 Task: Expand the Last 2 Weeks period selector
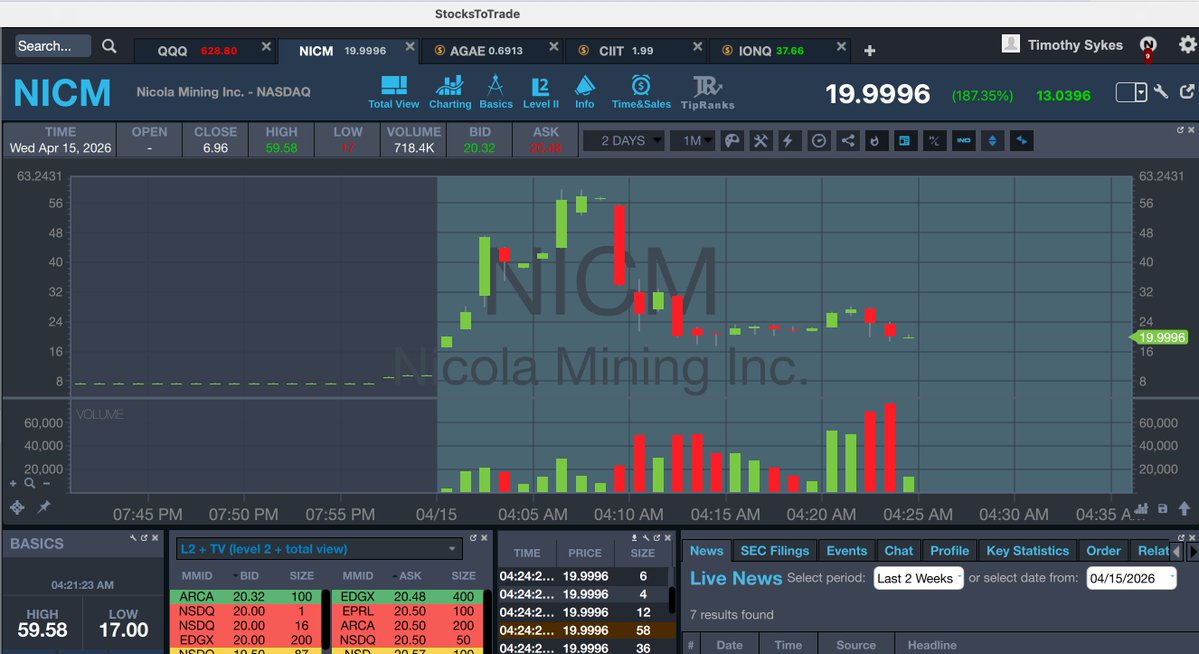pos(917,578)
